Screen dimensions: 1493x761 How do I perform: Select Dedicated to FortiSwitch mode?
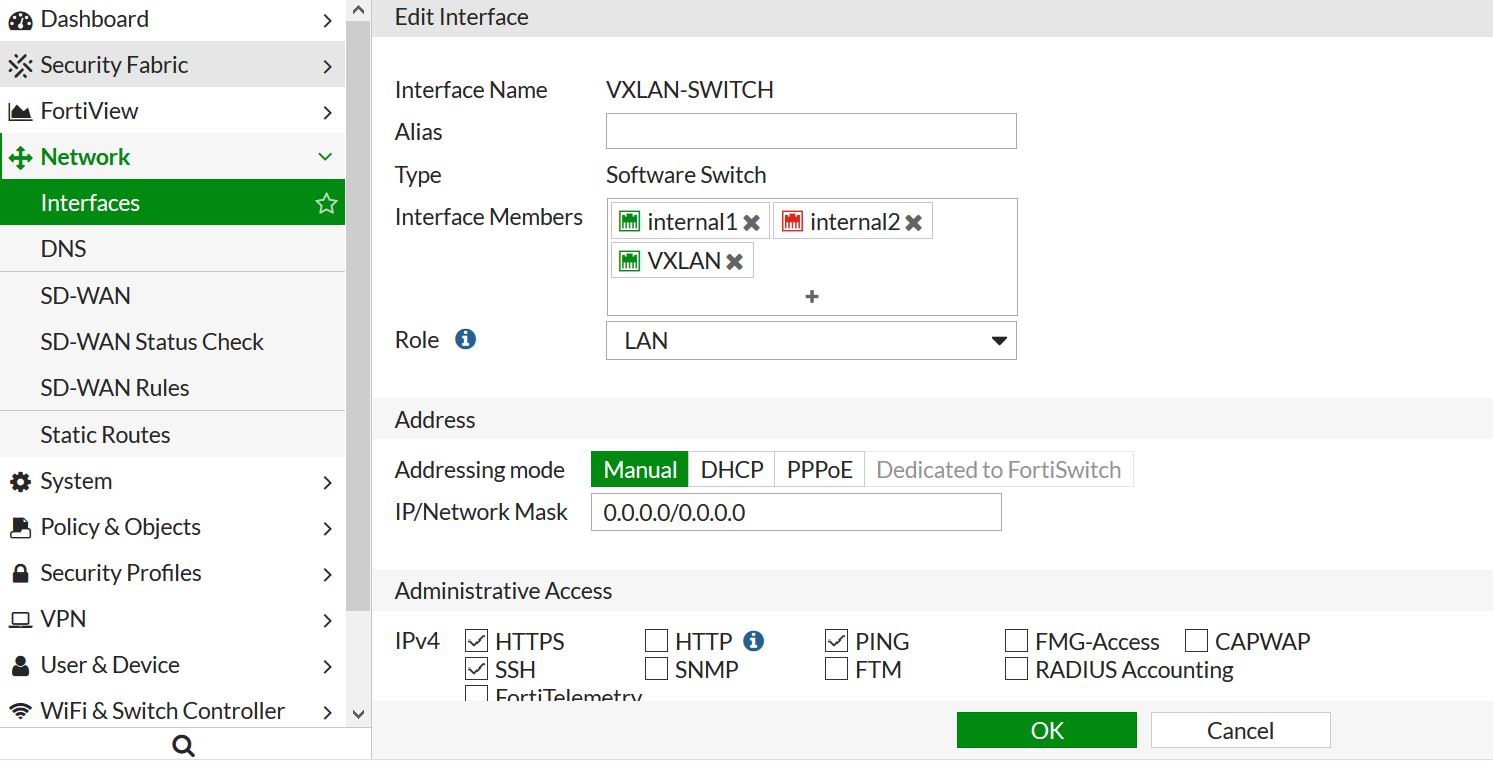pyautogui.click(x=999, y=469)
